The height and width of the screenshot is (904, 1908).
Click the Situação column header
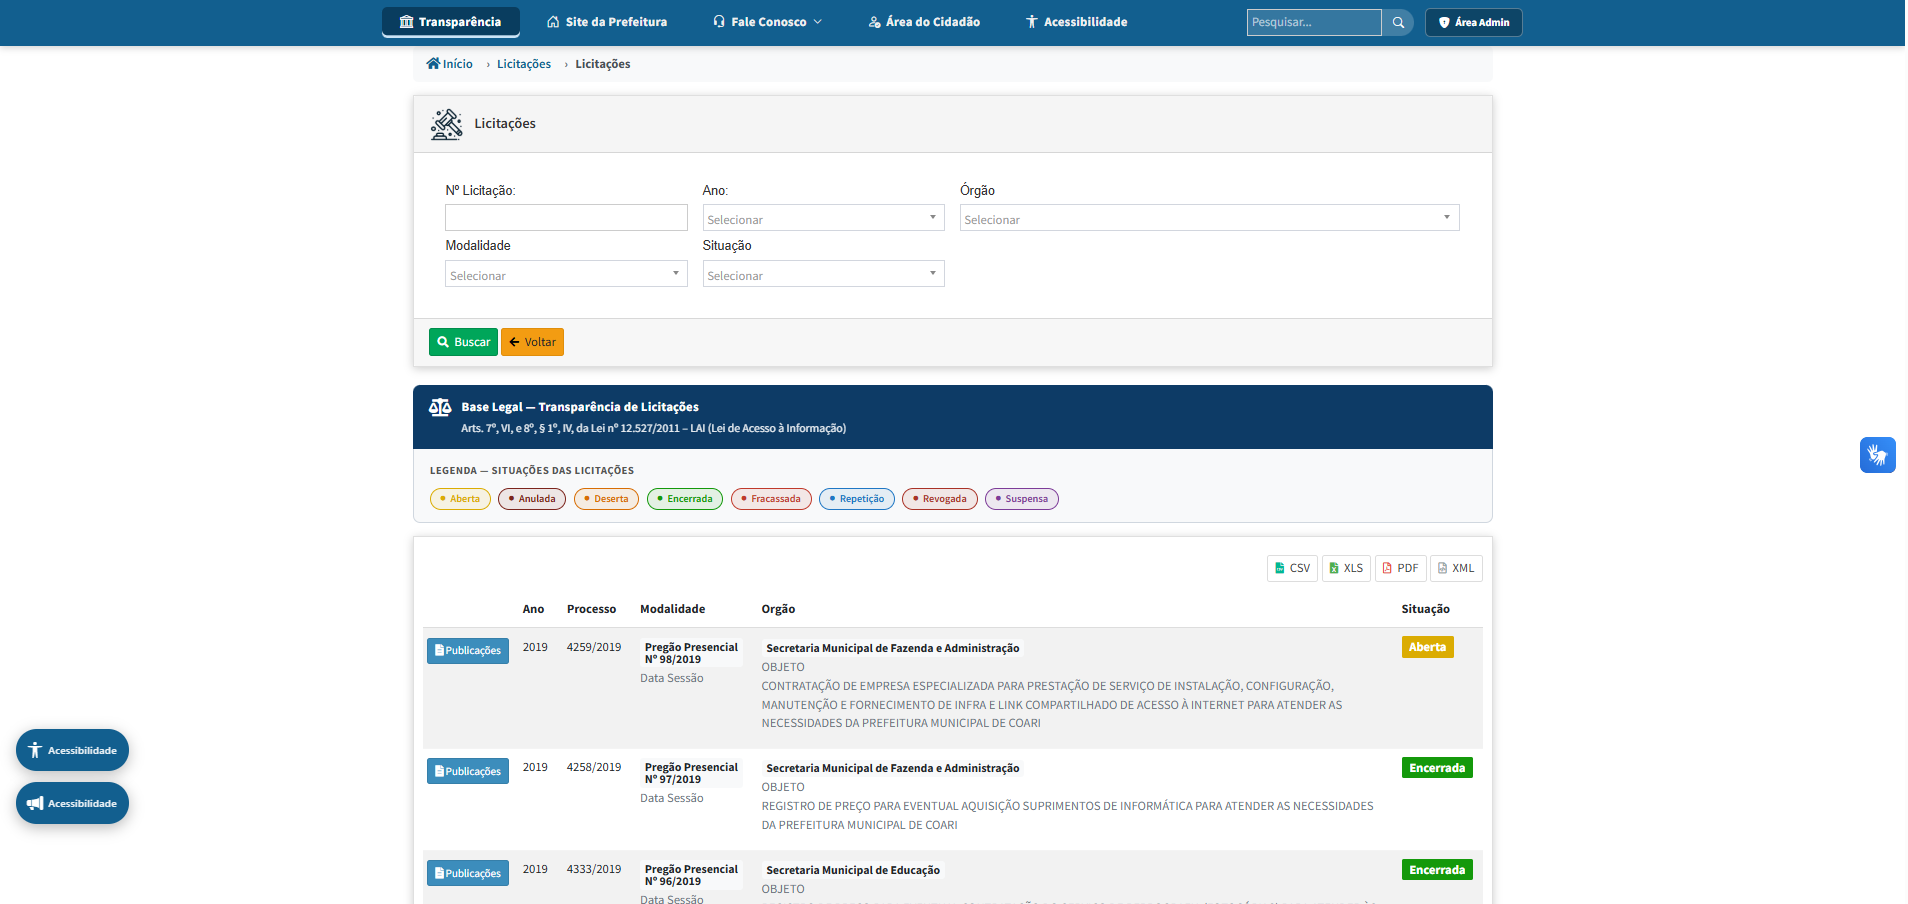1425,609
